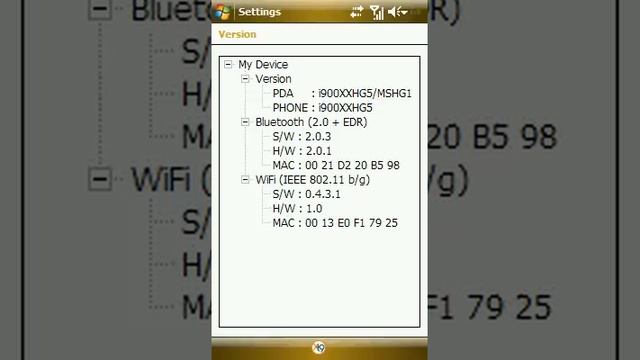Click the Settings title in the top bar
640x360 pixels.
(260, 12)
